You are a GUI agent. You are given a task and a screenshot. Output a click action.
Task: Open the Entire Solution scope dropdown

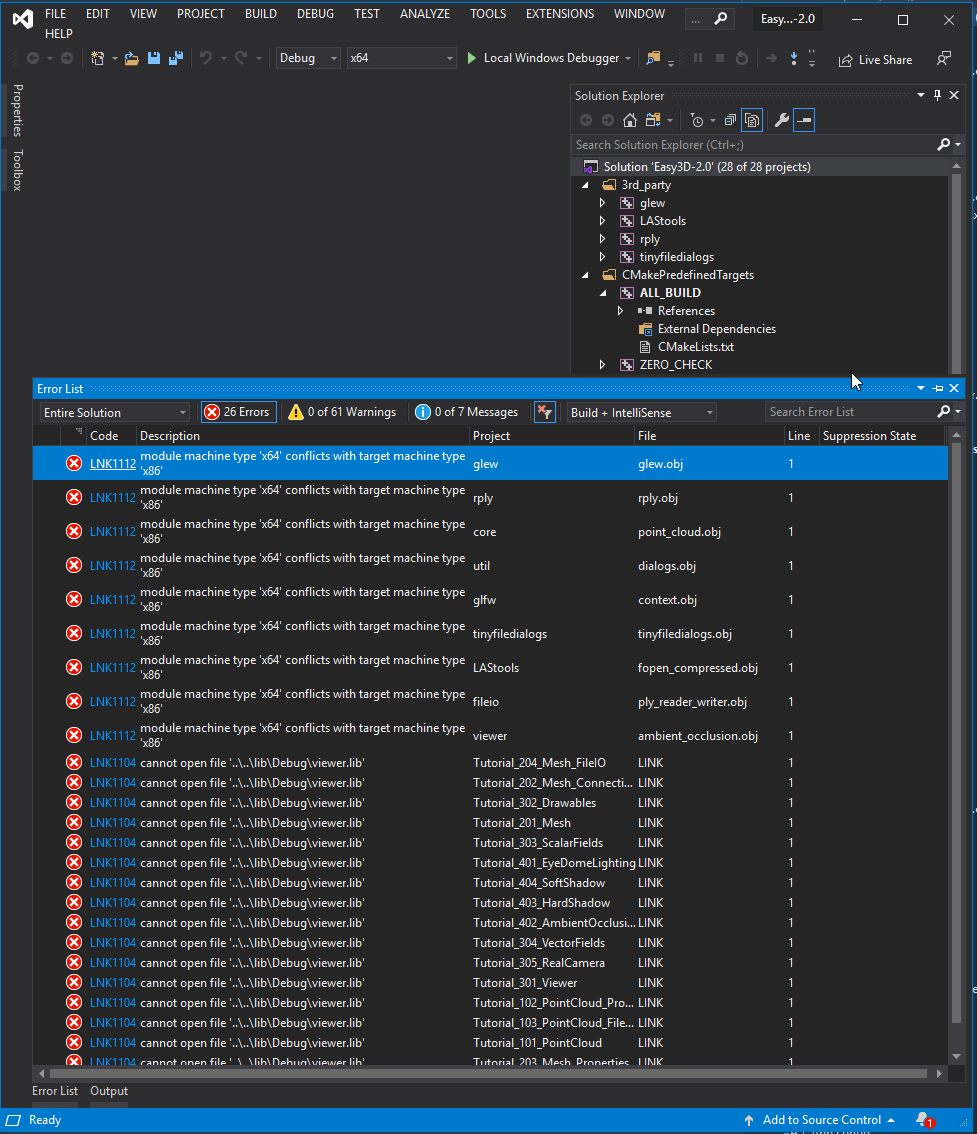[114, 412]
